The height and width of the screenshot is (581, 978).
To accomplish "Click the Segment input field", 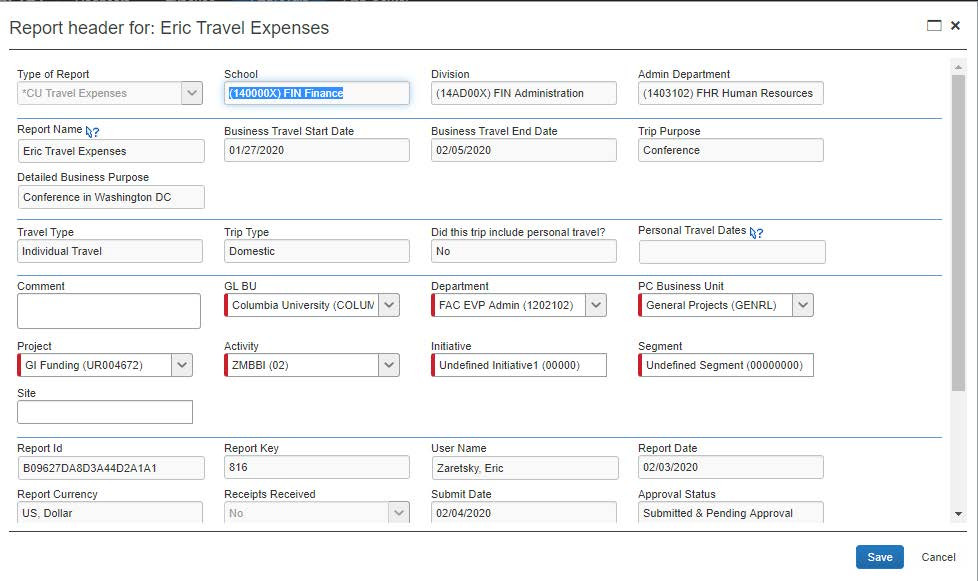I will point(727,365).
